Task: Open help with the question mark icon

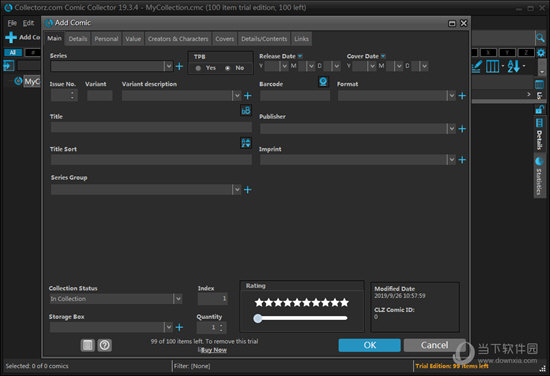Action: coord(105,345)
